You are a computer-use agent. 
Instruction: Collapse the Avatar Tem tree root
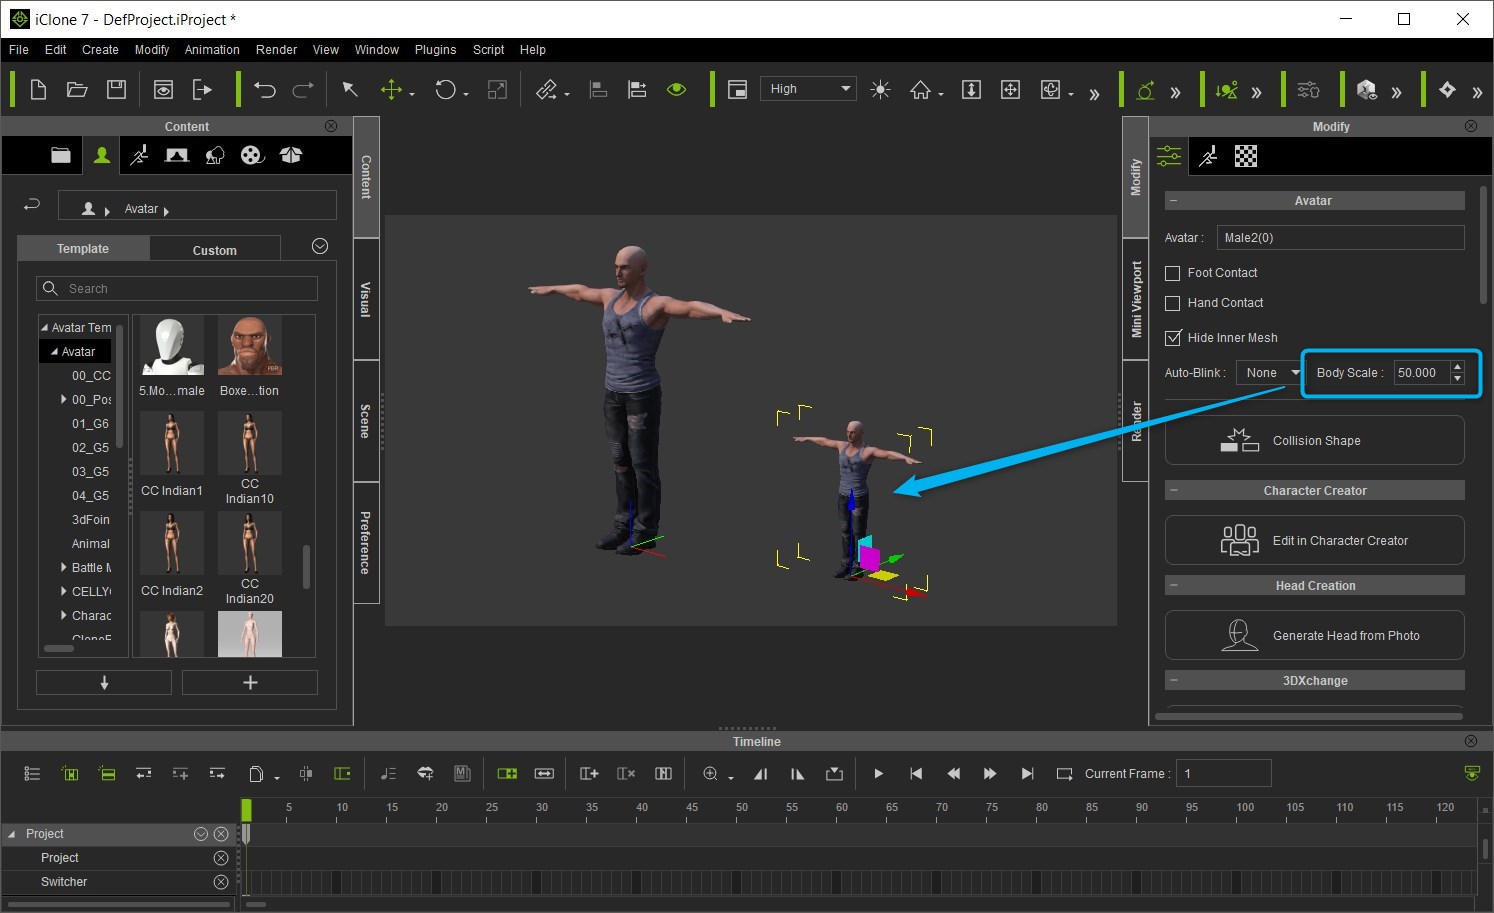pos(45,328)
